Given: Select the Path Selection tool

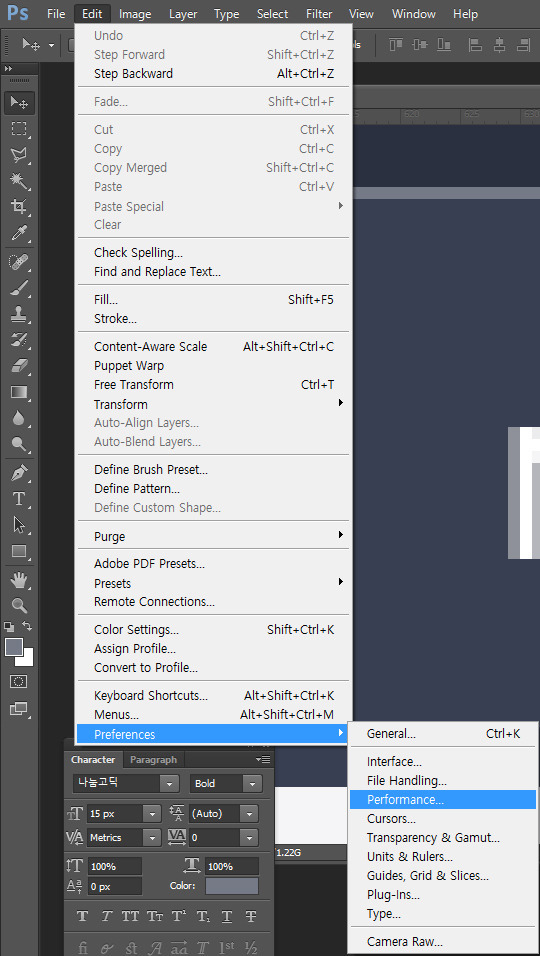Looking at the screenshot, I should pyautogui.click(x=19, y=525).
